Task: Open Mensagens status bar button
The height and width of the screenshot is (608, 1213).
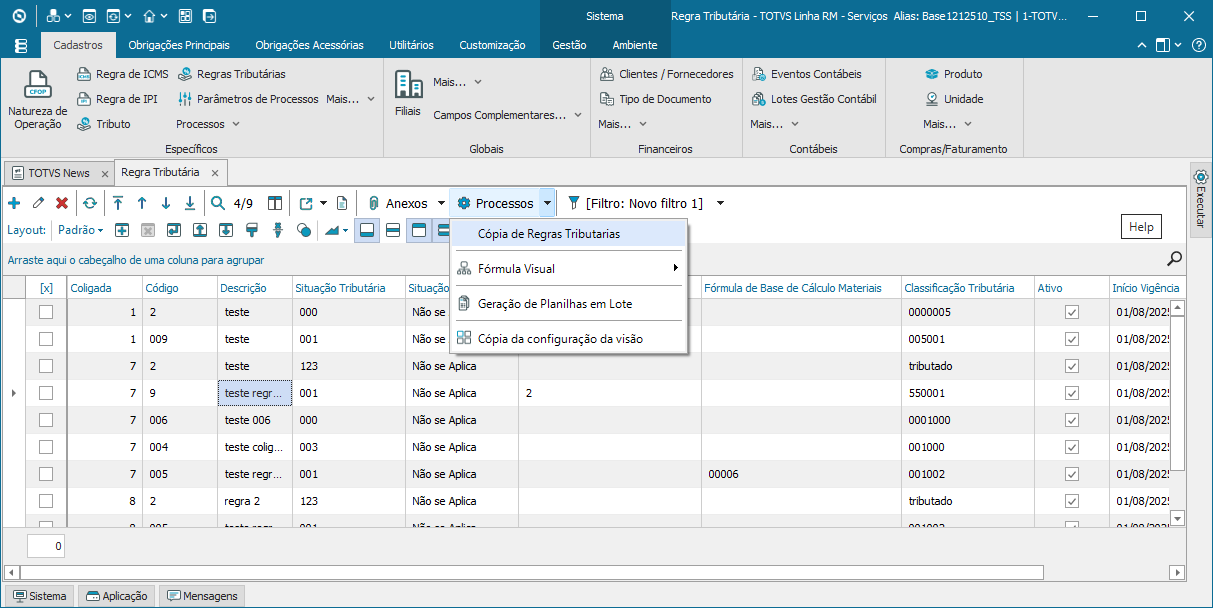Action: coord(200,596)
